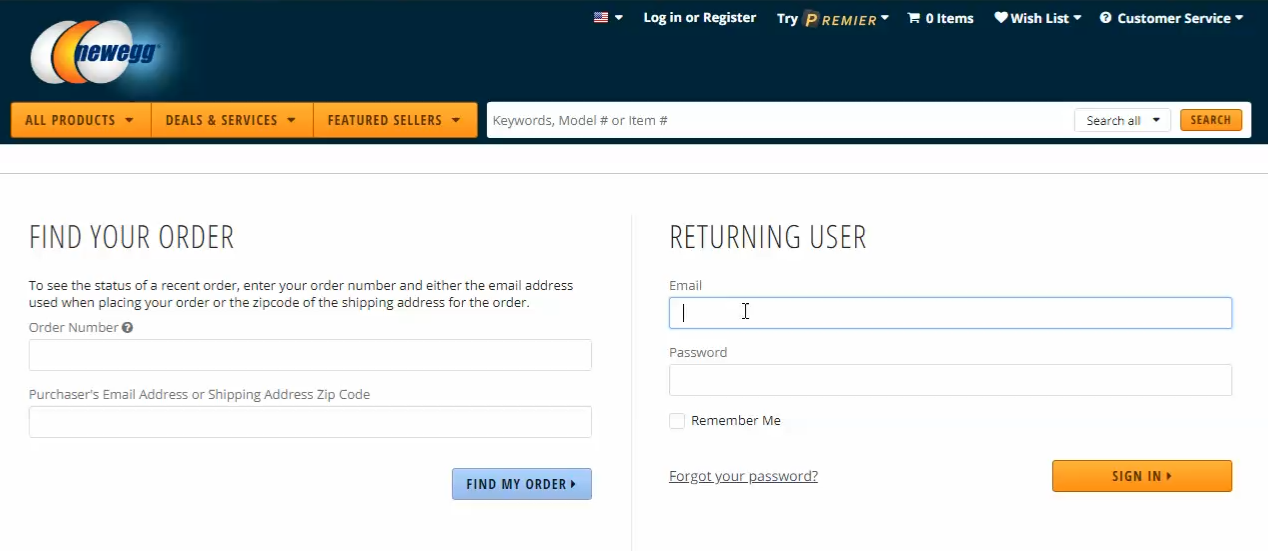Click the Premier P logo
The image size is (1268, 551).
tap(812, 19)
